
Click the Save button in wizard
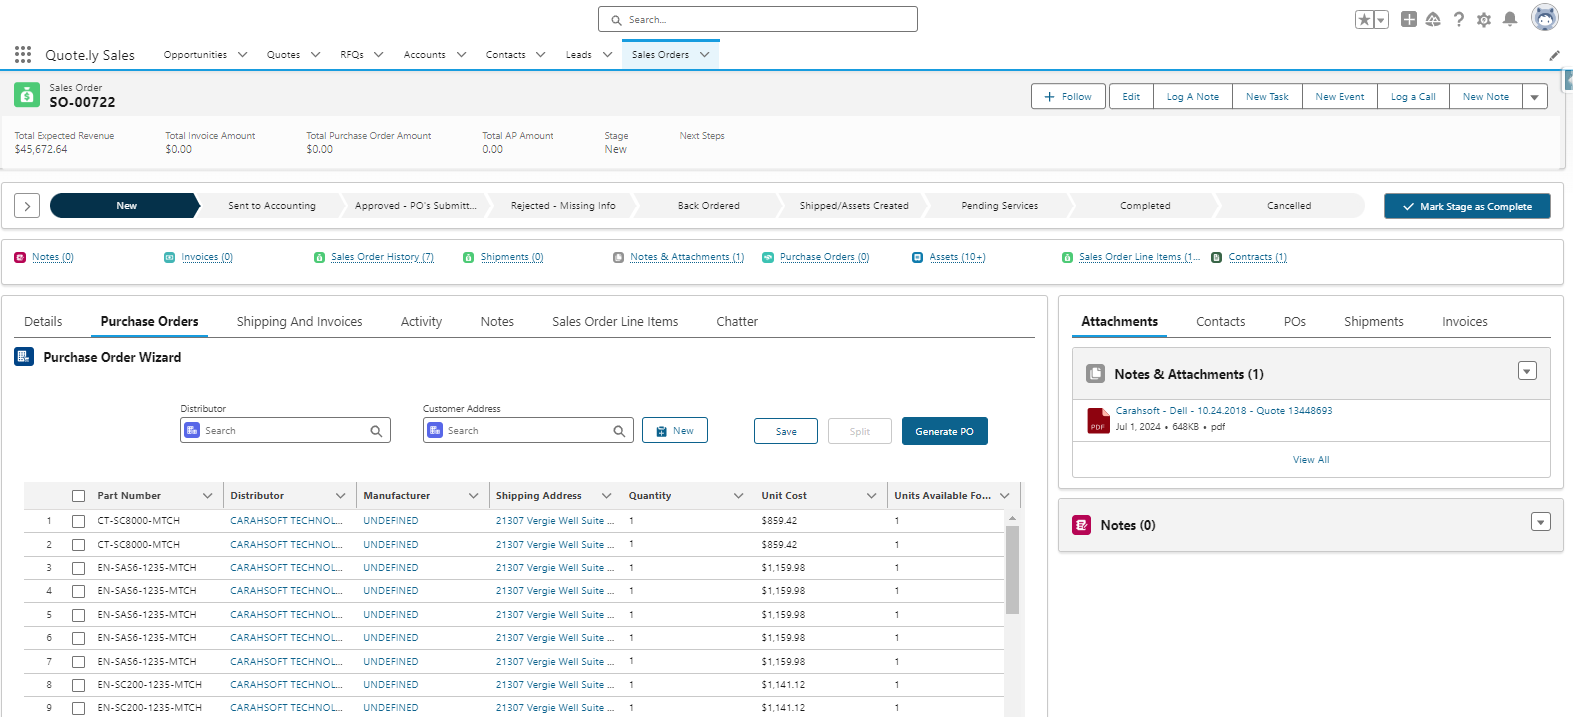coord(786,431)
